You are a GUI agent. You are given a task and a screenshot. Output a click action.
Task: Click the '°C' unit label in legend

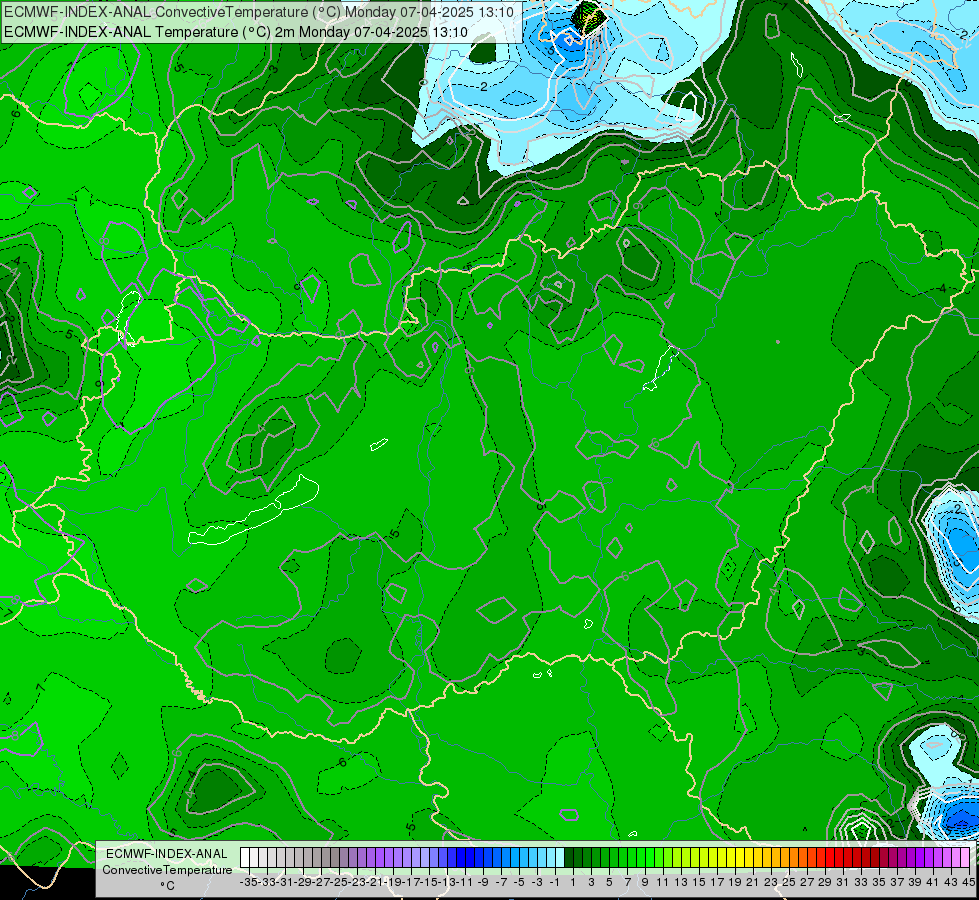pos(167,886)
